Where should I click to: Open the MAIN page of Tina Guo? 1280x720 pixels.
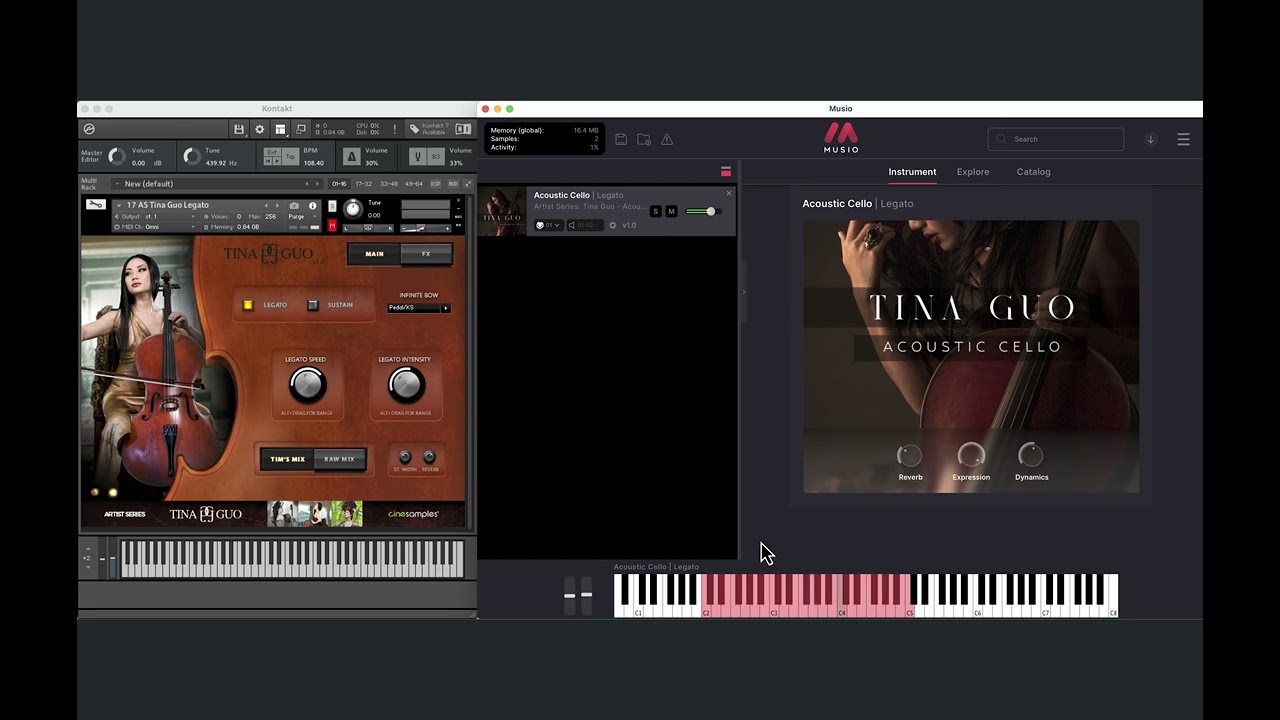pos(374,254)
